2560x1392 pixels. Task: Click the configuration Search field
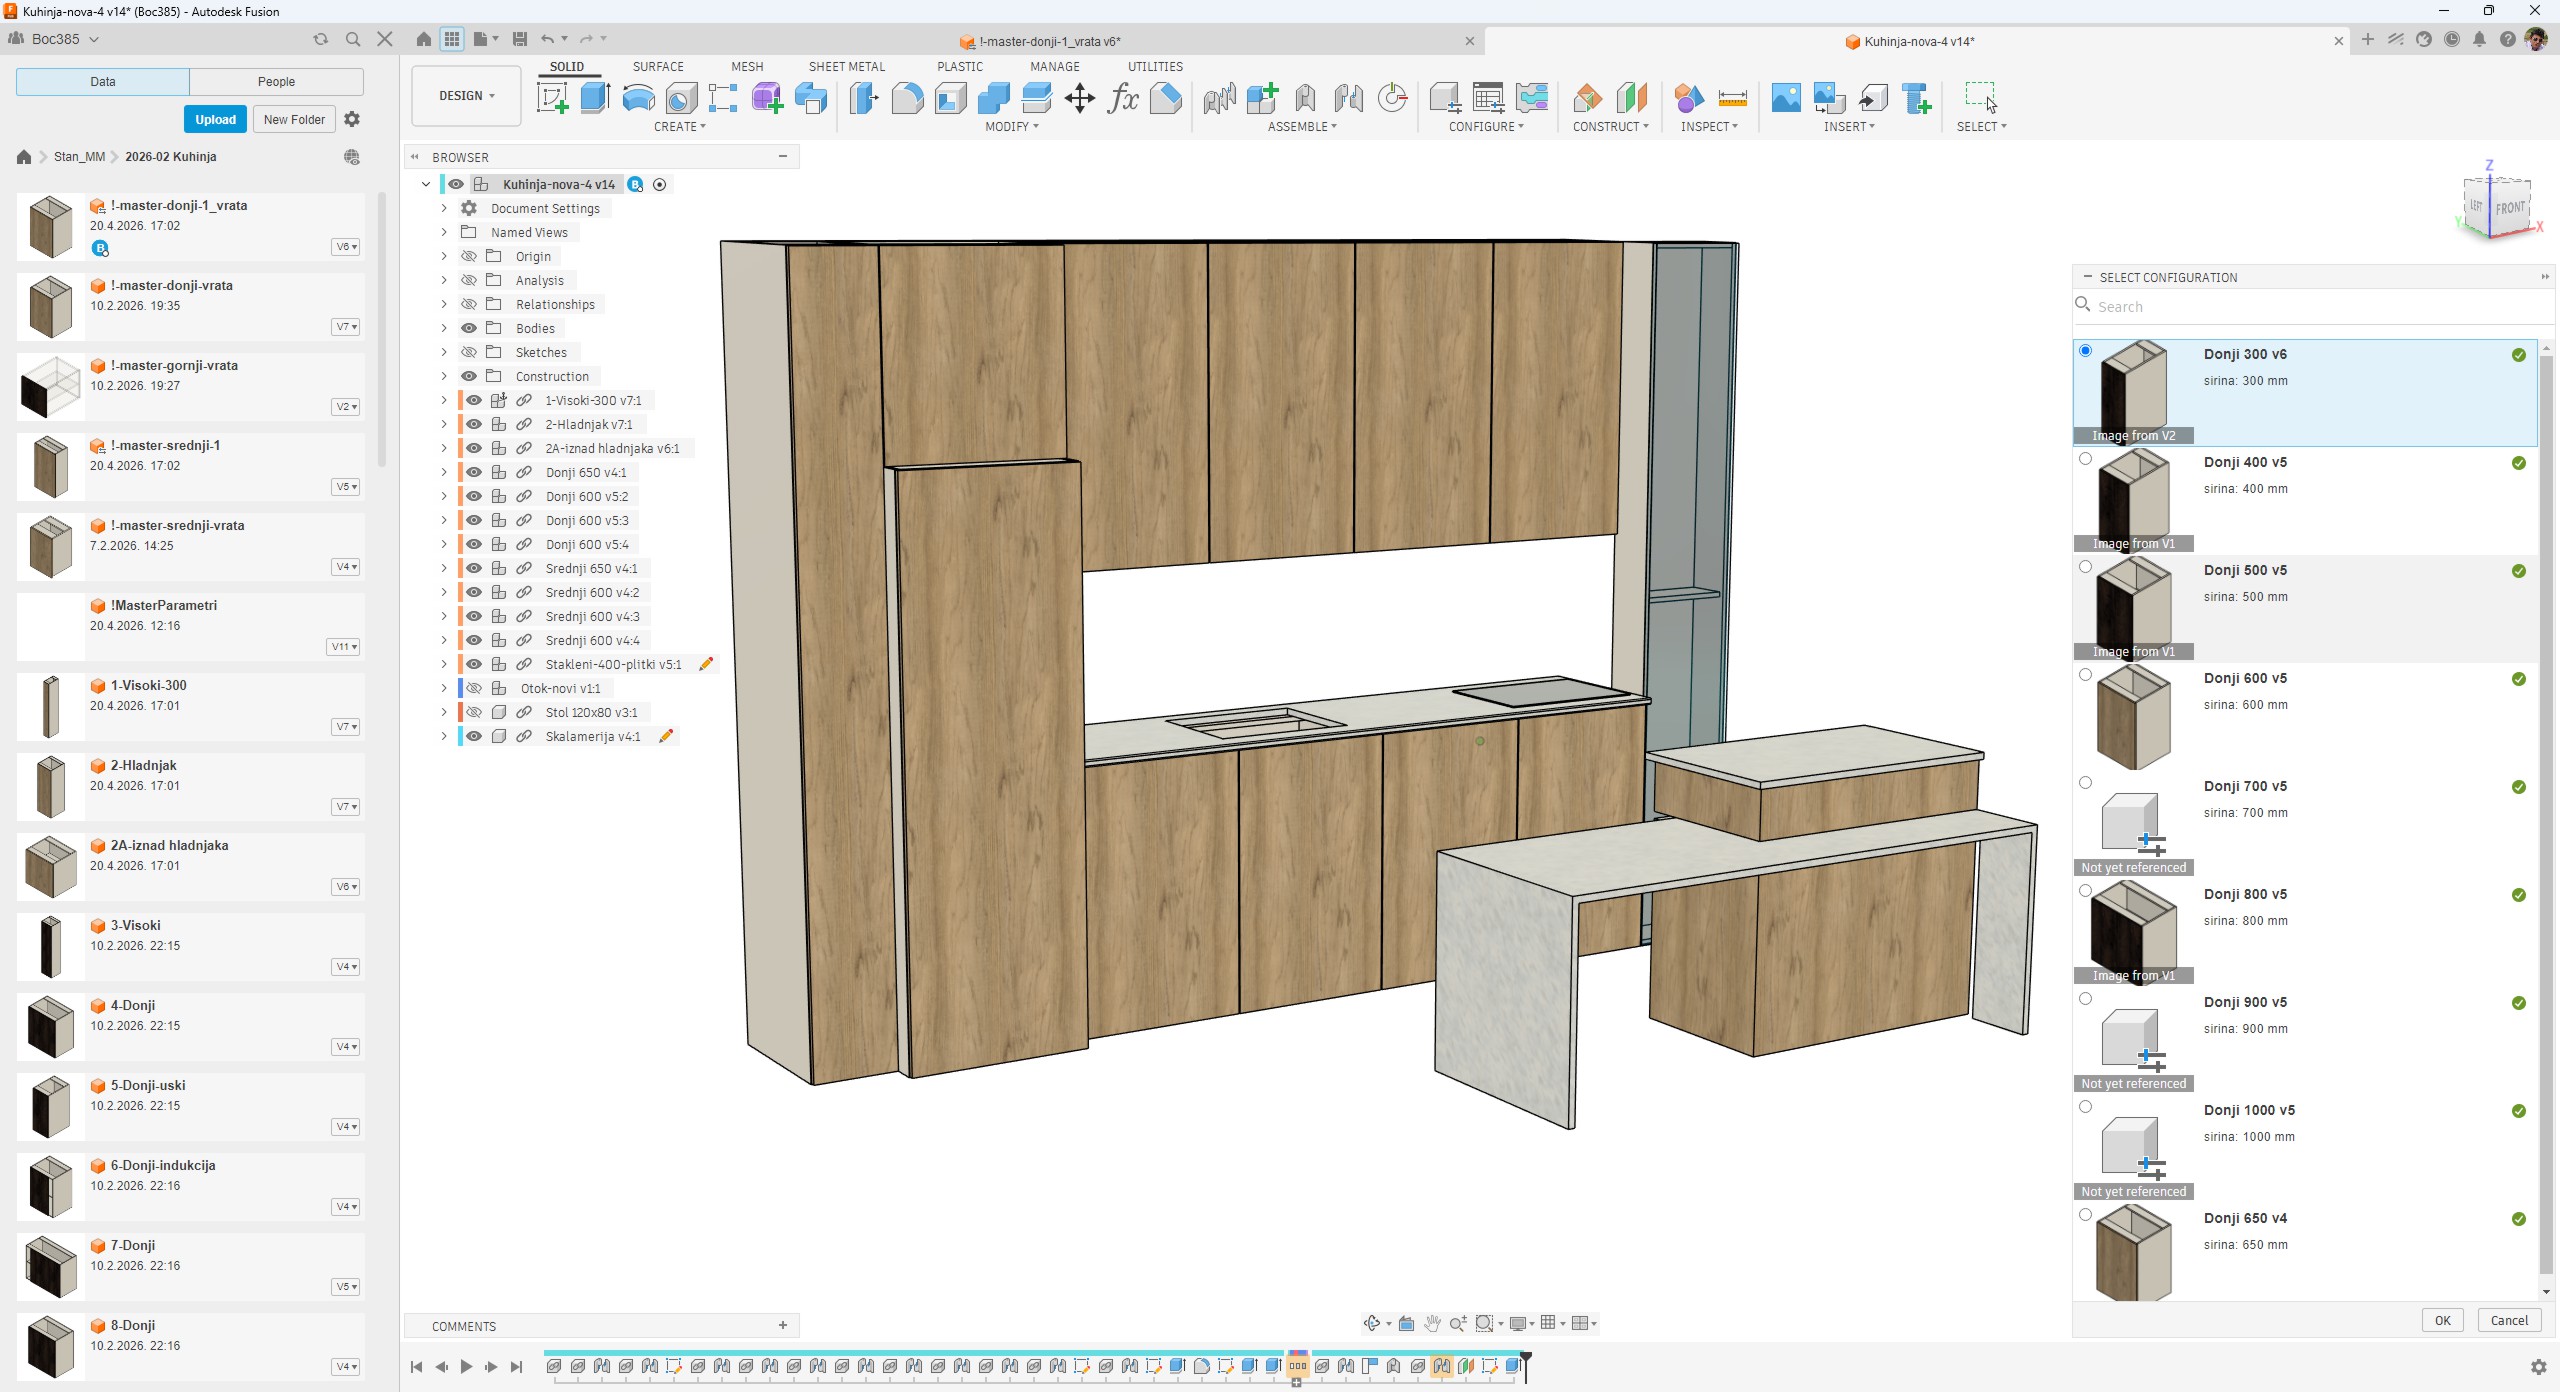[x=2300, y=307]
